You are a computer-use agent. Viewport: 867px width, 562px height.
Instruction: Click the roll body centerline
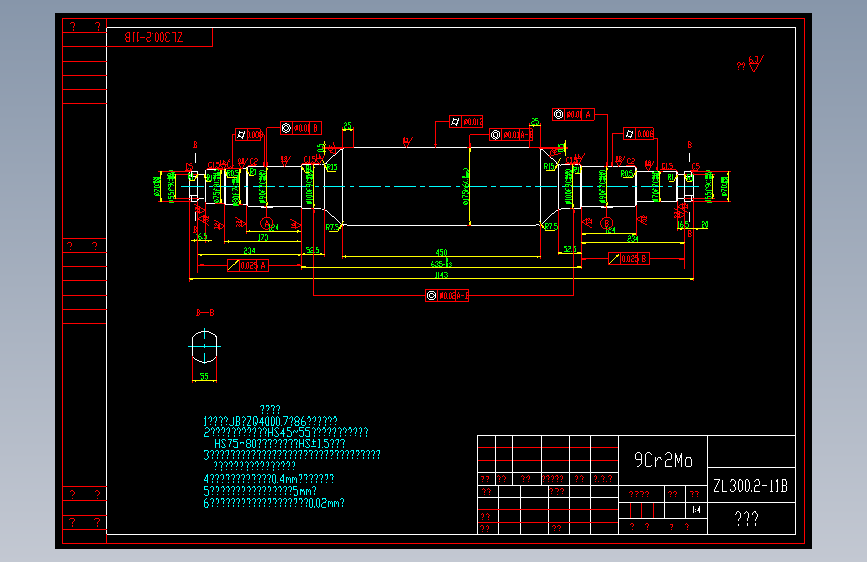(442, 186)
